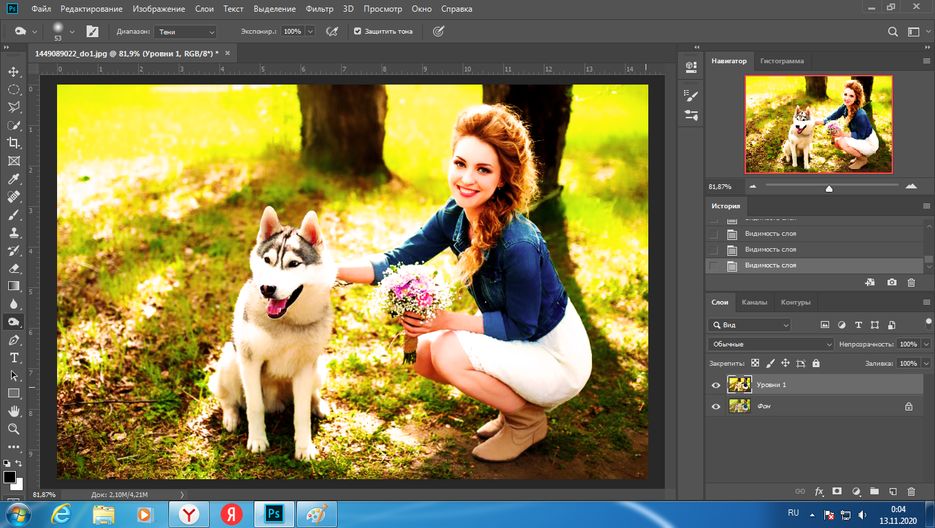Hide the Фон layer eye icon
The height and width of the screenshot is (528, 935).
click(716, 407)
